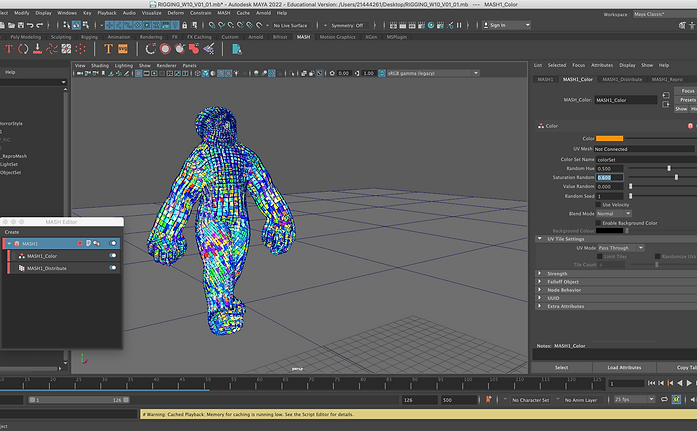Viewport: 697px width, 431px height.
Task: Check the Limit Tiles checkbox
Action: point(599,257)
